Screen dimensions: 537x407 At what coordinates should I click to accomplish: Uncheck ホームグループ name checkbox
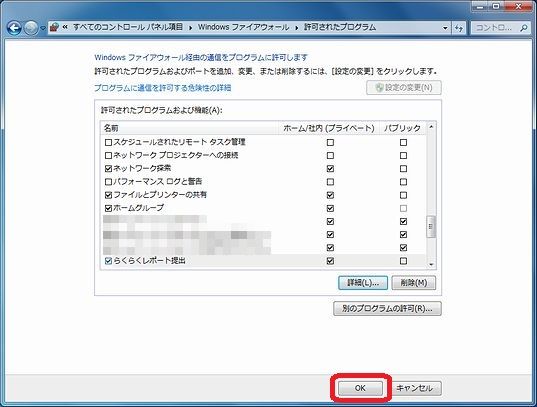(108, 208)
